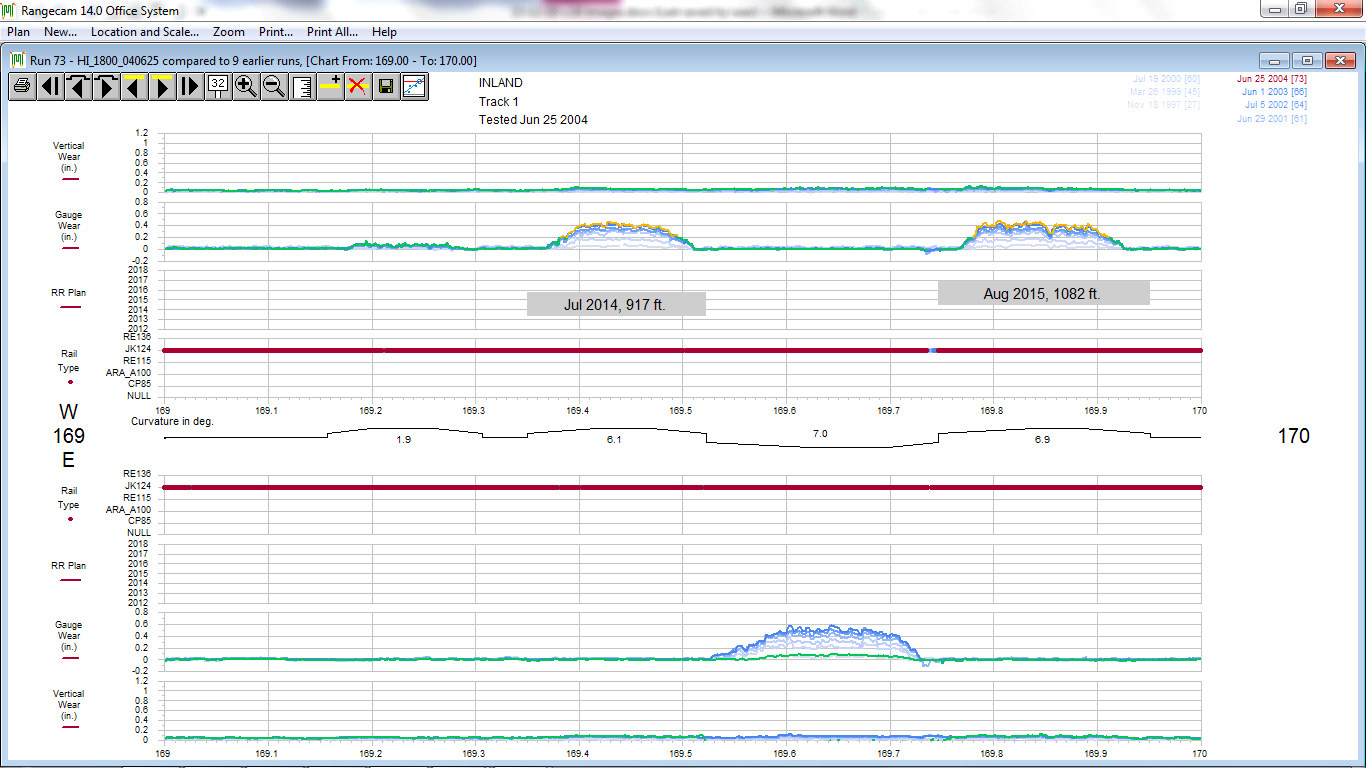
Task: Open the Plan menu
Action: click(x=18, y=32)
